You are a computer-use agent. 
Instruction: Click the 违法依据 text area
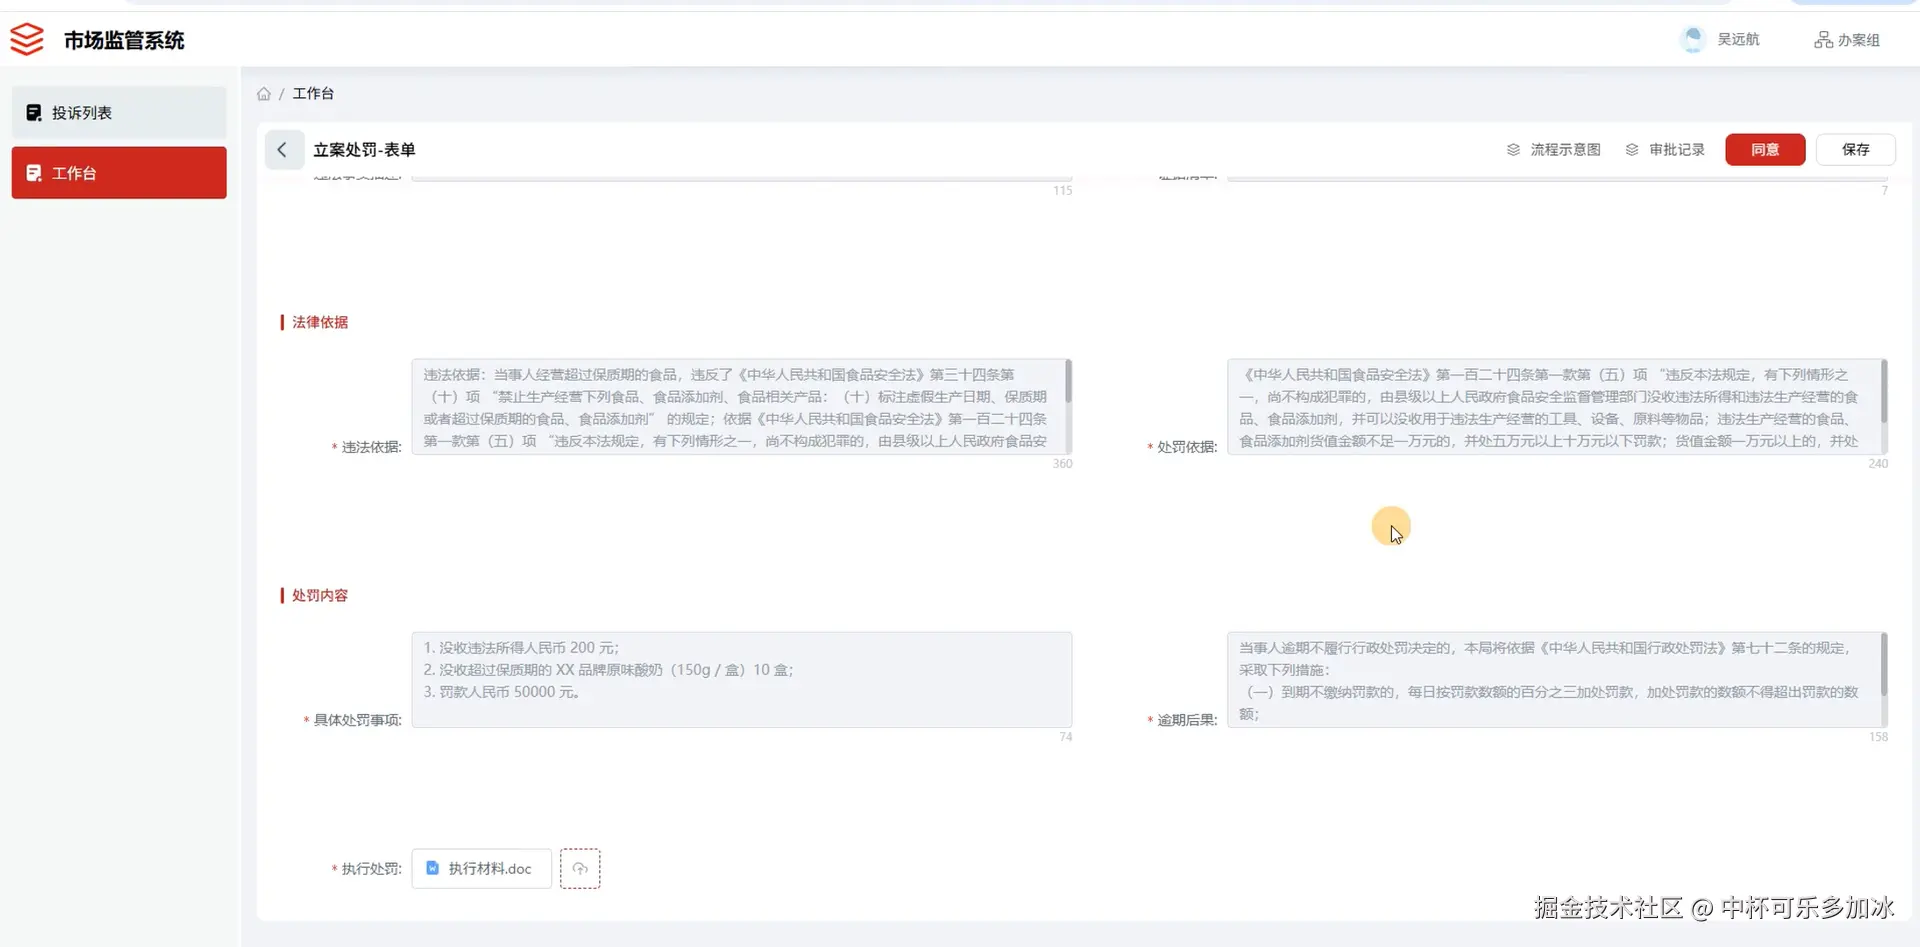point(741,407)
